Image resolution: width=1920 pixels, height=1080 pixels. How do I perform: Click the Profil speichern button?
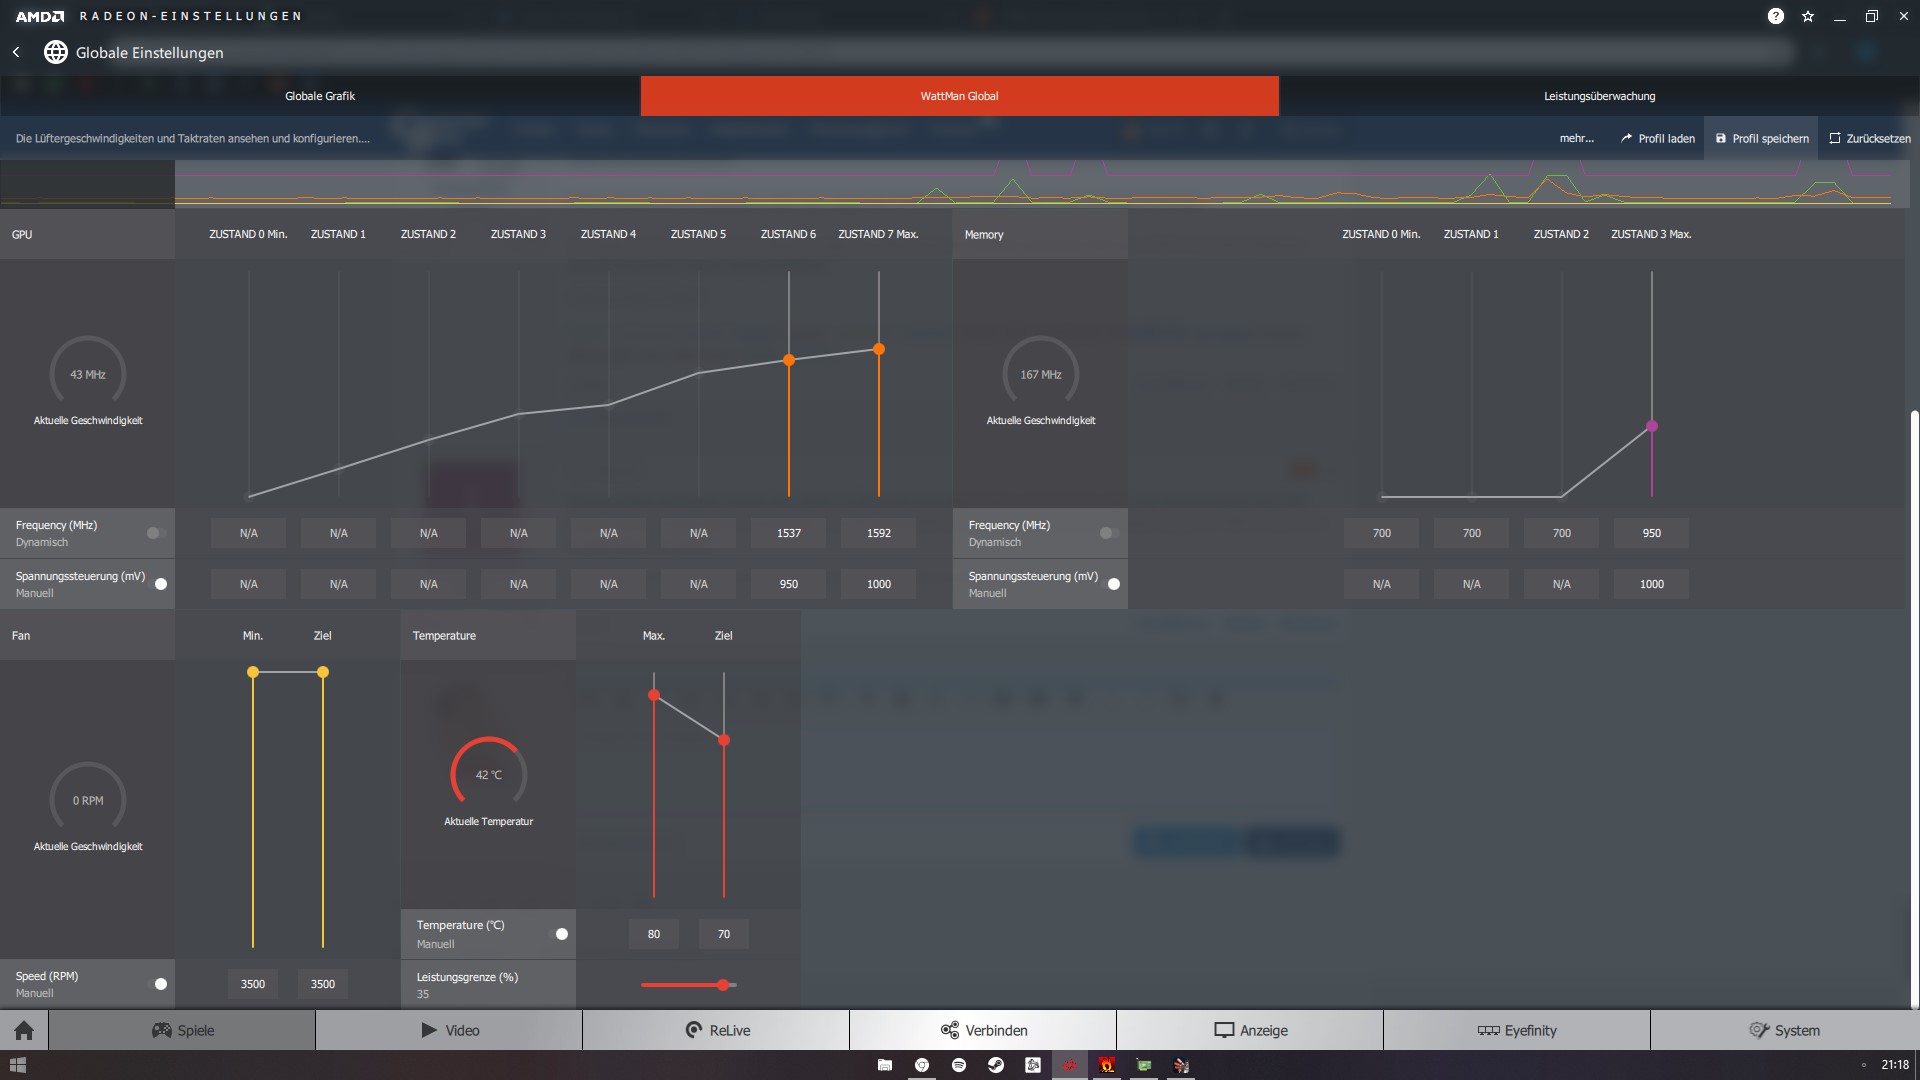tap(1761, 138)
